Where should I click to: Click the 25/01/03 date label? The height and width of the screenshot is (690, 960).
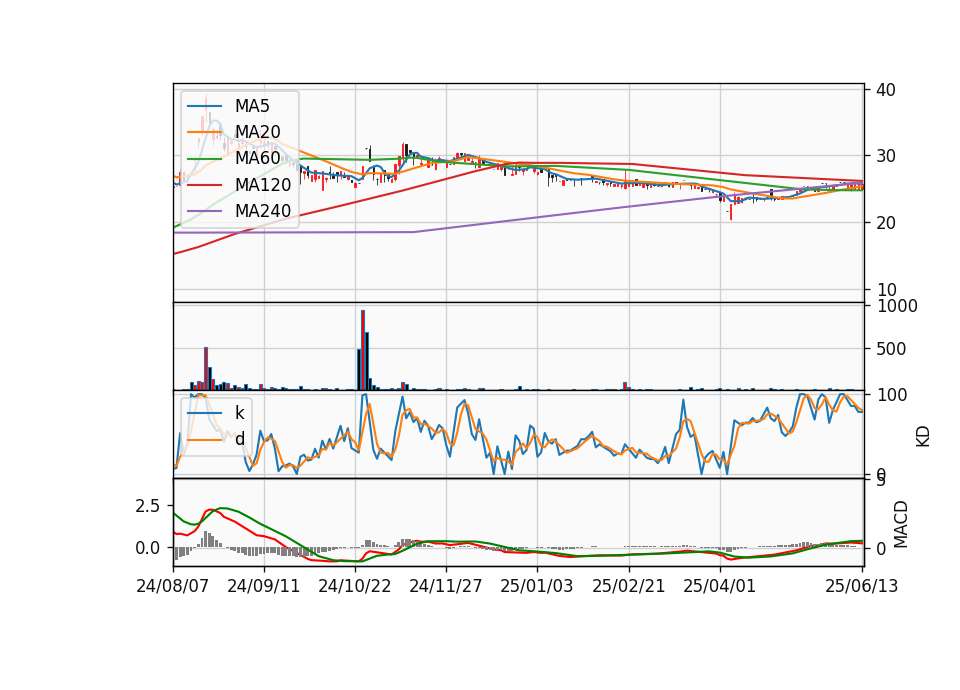click(537, 586)
